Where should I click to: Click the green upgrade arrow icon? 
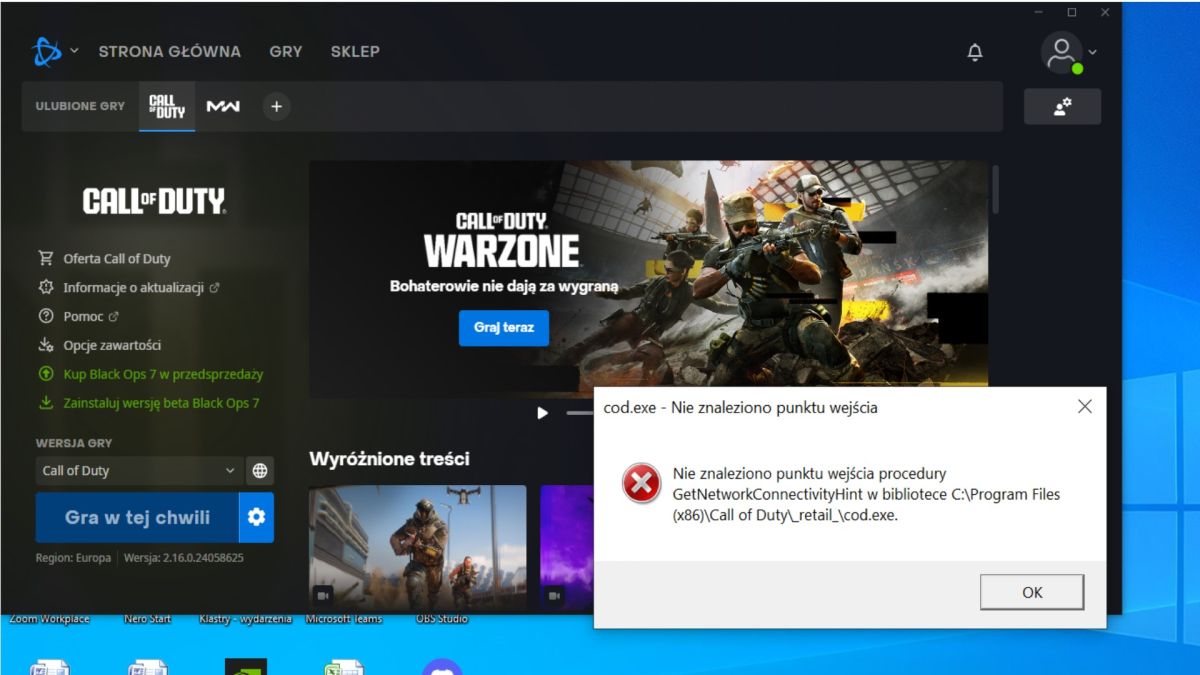click(x=46, y=374)
